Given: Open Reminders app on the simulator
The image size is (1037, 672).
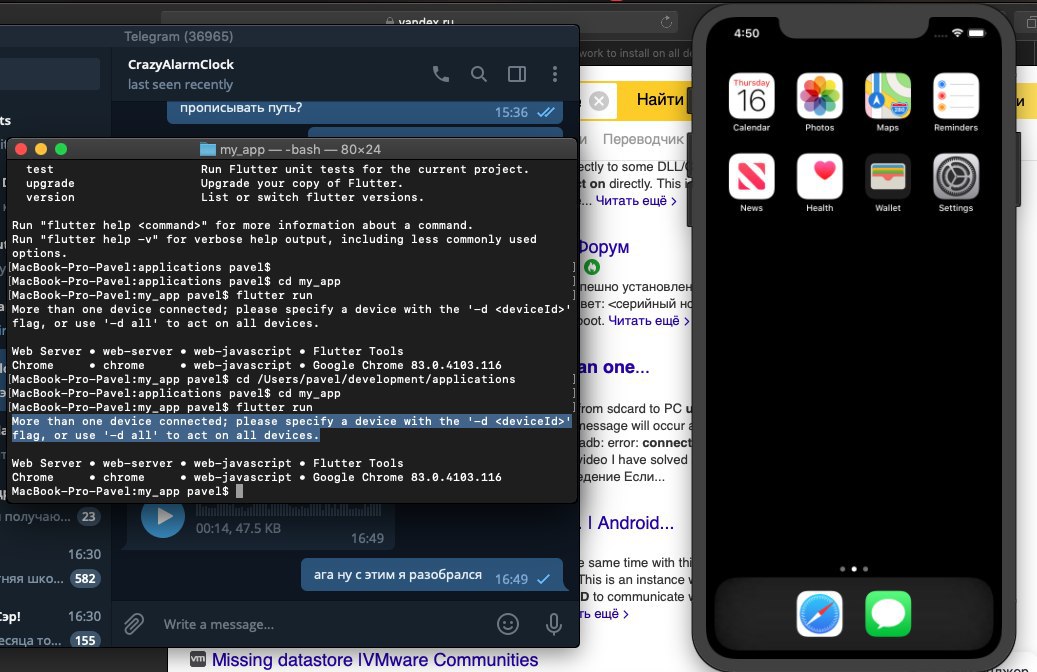Looking at the screenshot, I should (x=956, y=96).
